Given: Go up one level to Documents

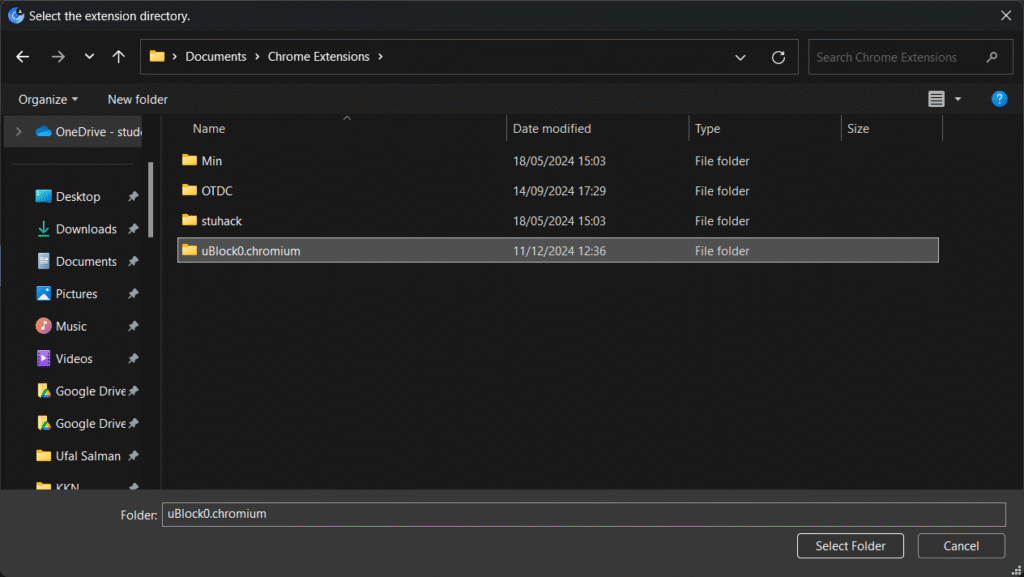Looking at the screenshot, I should 118,57.
